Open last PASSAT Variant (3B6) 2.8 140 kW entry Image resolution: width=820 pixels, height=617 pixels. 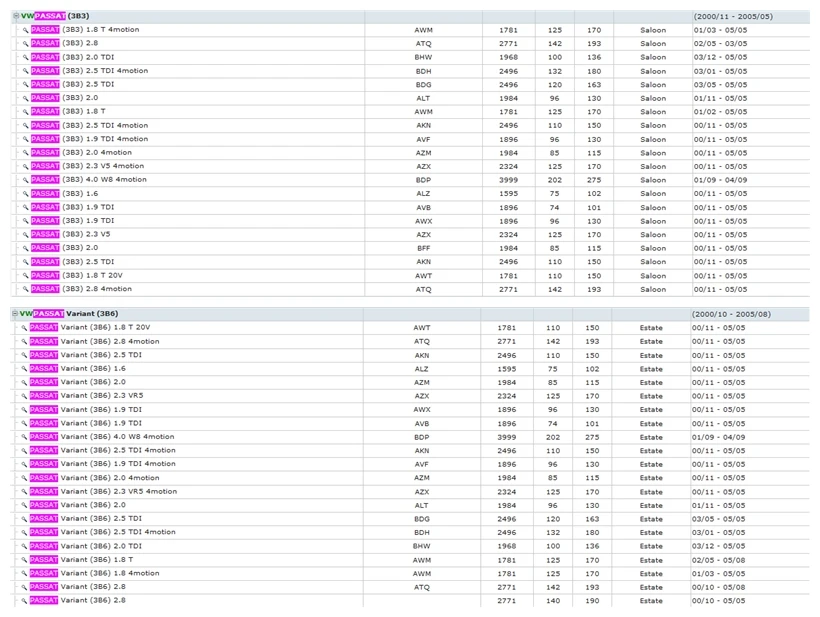78,600
